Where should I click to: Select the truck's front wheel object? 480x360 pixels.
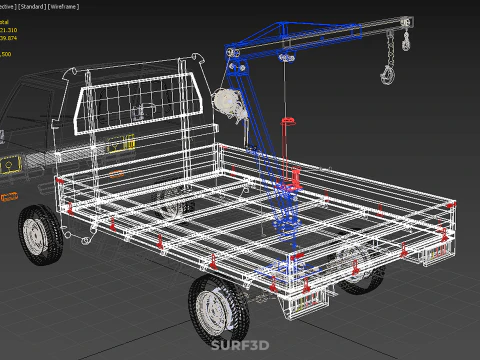pos(41,235)
